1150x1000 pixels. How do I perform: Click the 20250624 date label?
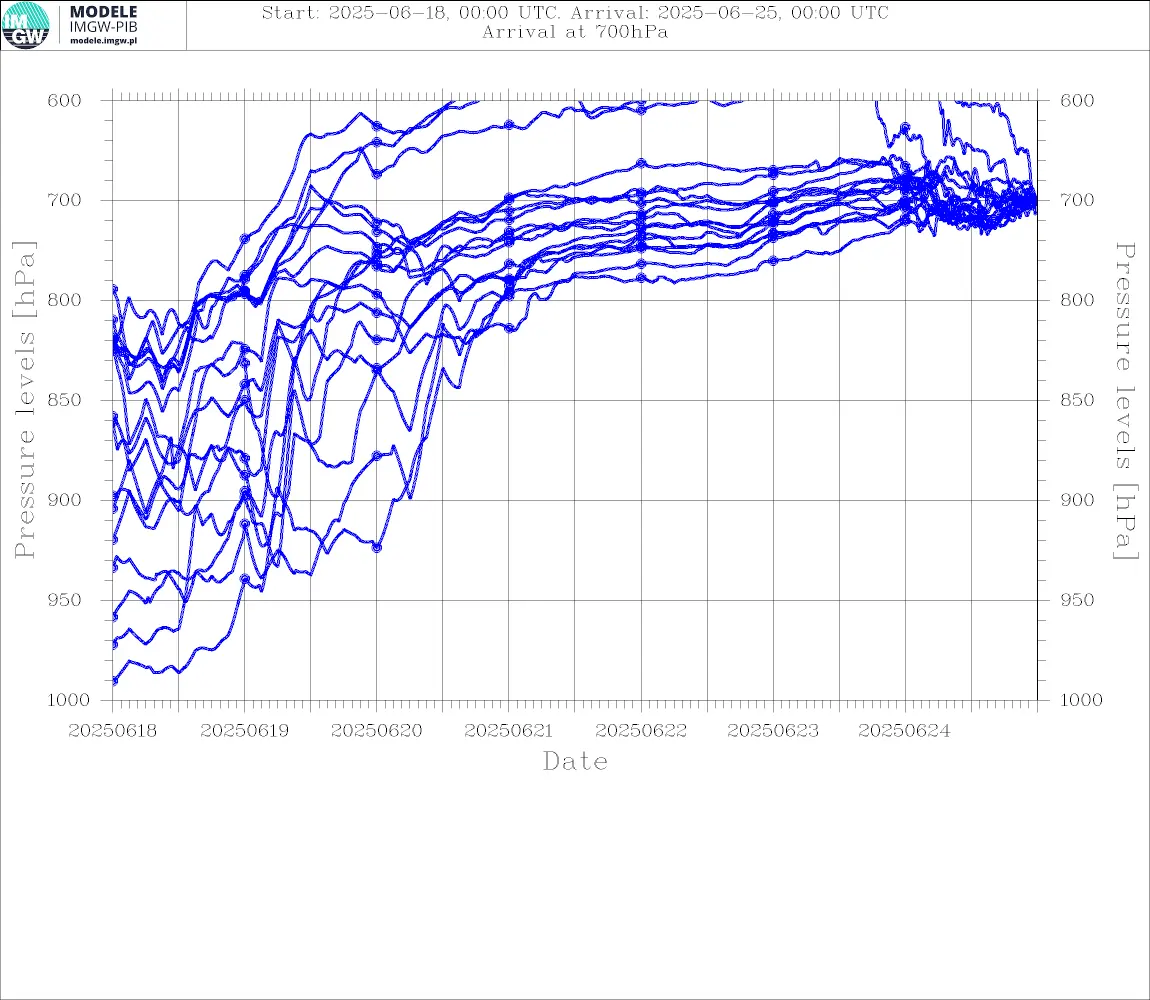tap(904, 731)
